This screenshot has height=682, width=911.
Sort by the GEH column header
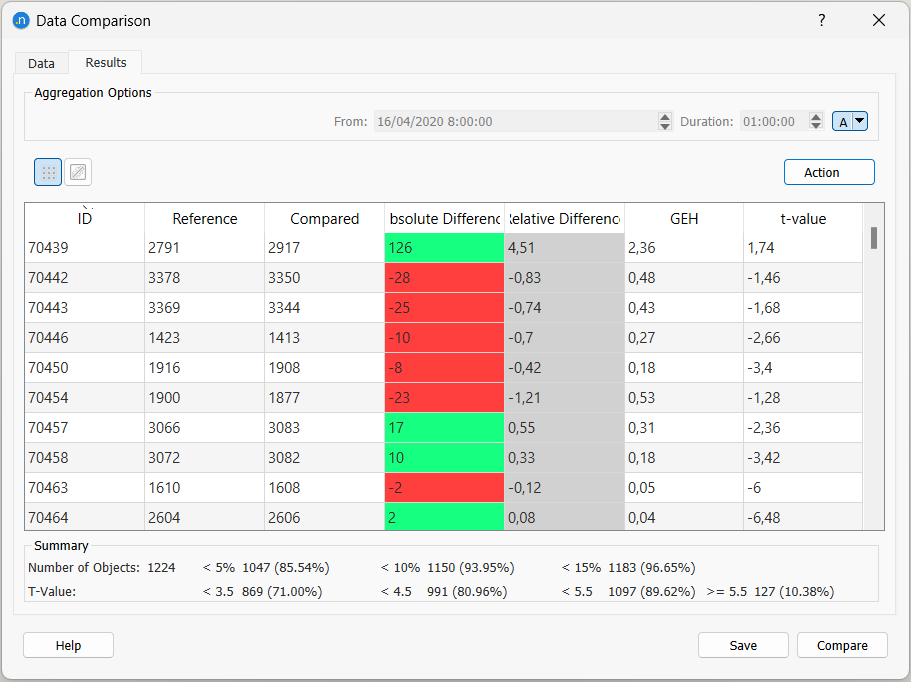683,218
